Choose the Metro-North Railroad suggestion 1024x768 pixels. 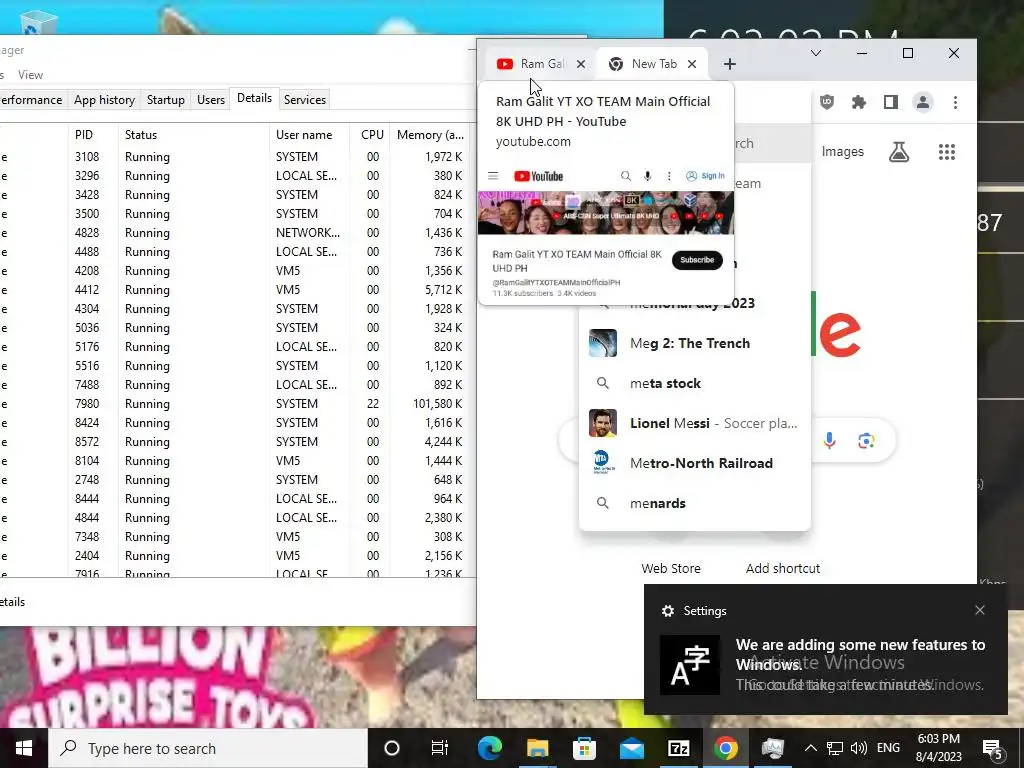point(695,463)
